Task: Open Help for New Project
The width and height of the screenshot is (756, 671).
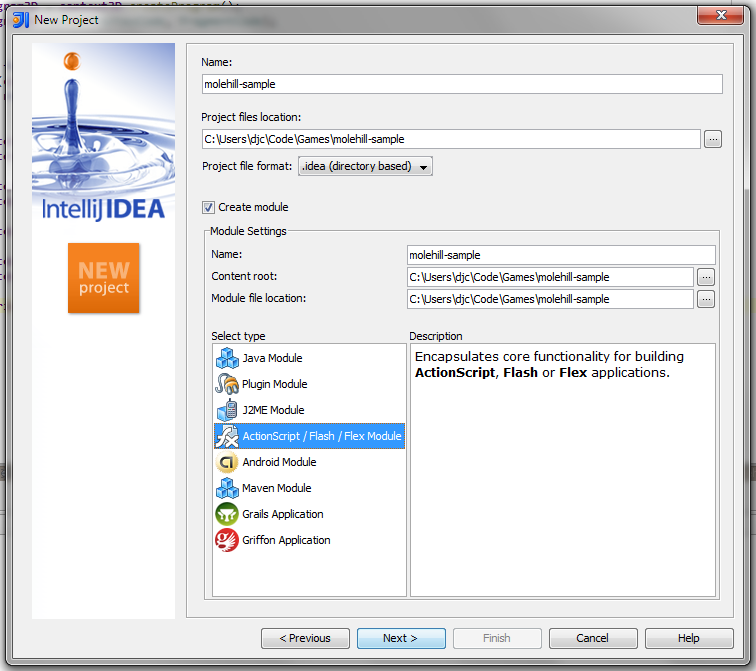Action: coord(689,638)
